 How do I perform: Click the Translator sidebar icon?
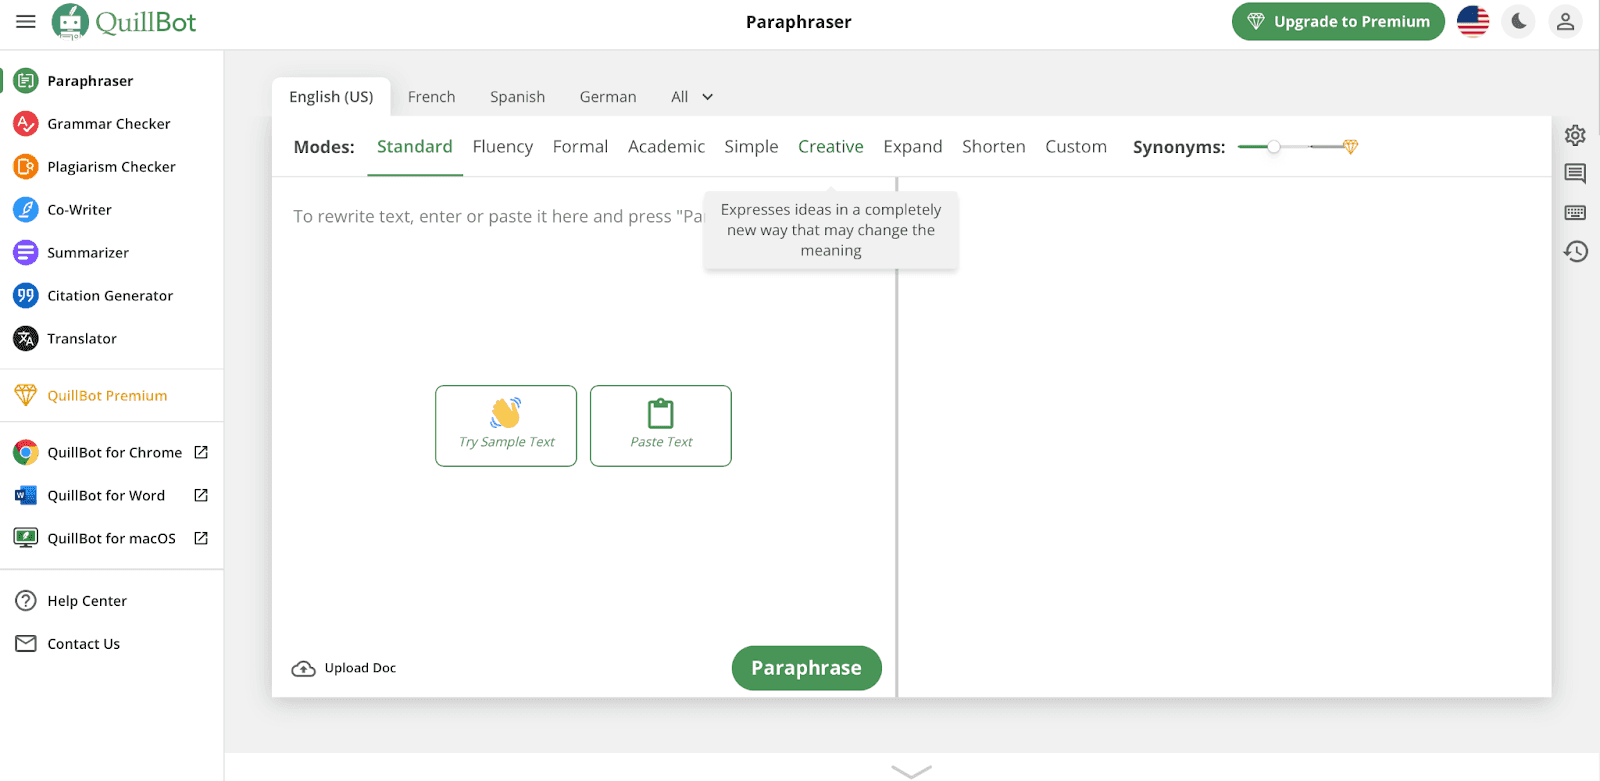[x=26, y=339]
